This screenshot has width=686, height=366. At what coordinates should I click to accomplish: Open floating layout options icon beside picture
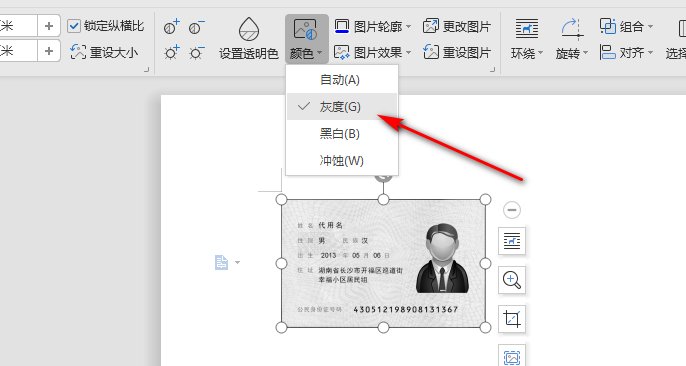(x=512, y=241)
